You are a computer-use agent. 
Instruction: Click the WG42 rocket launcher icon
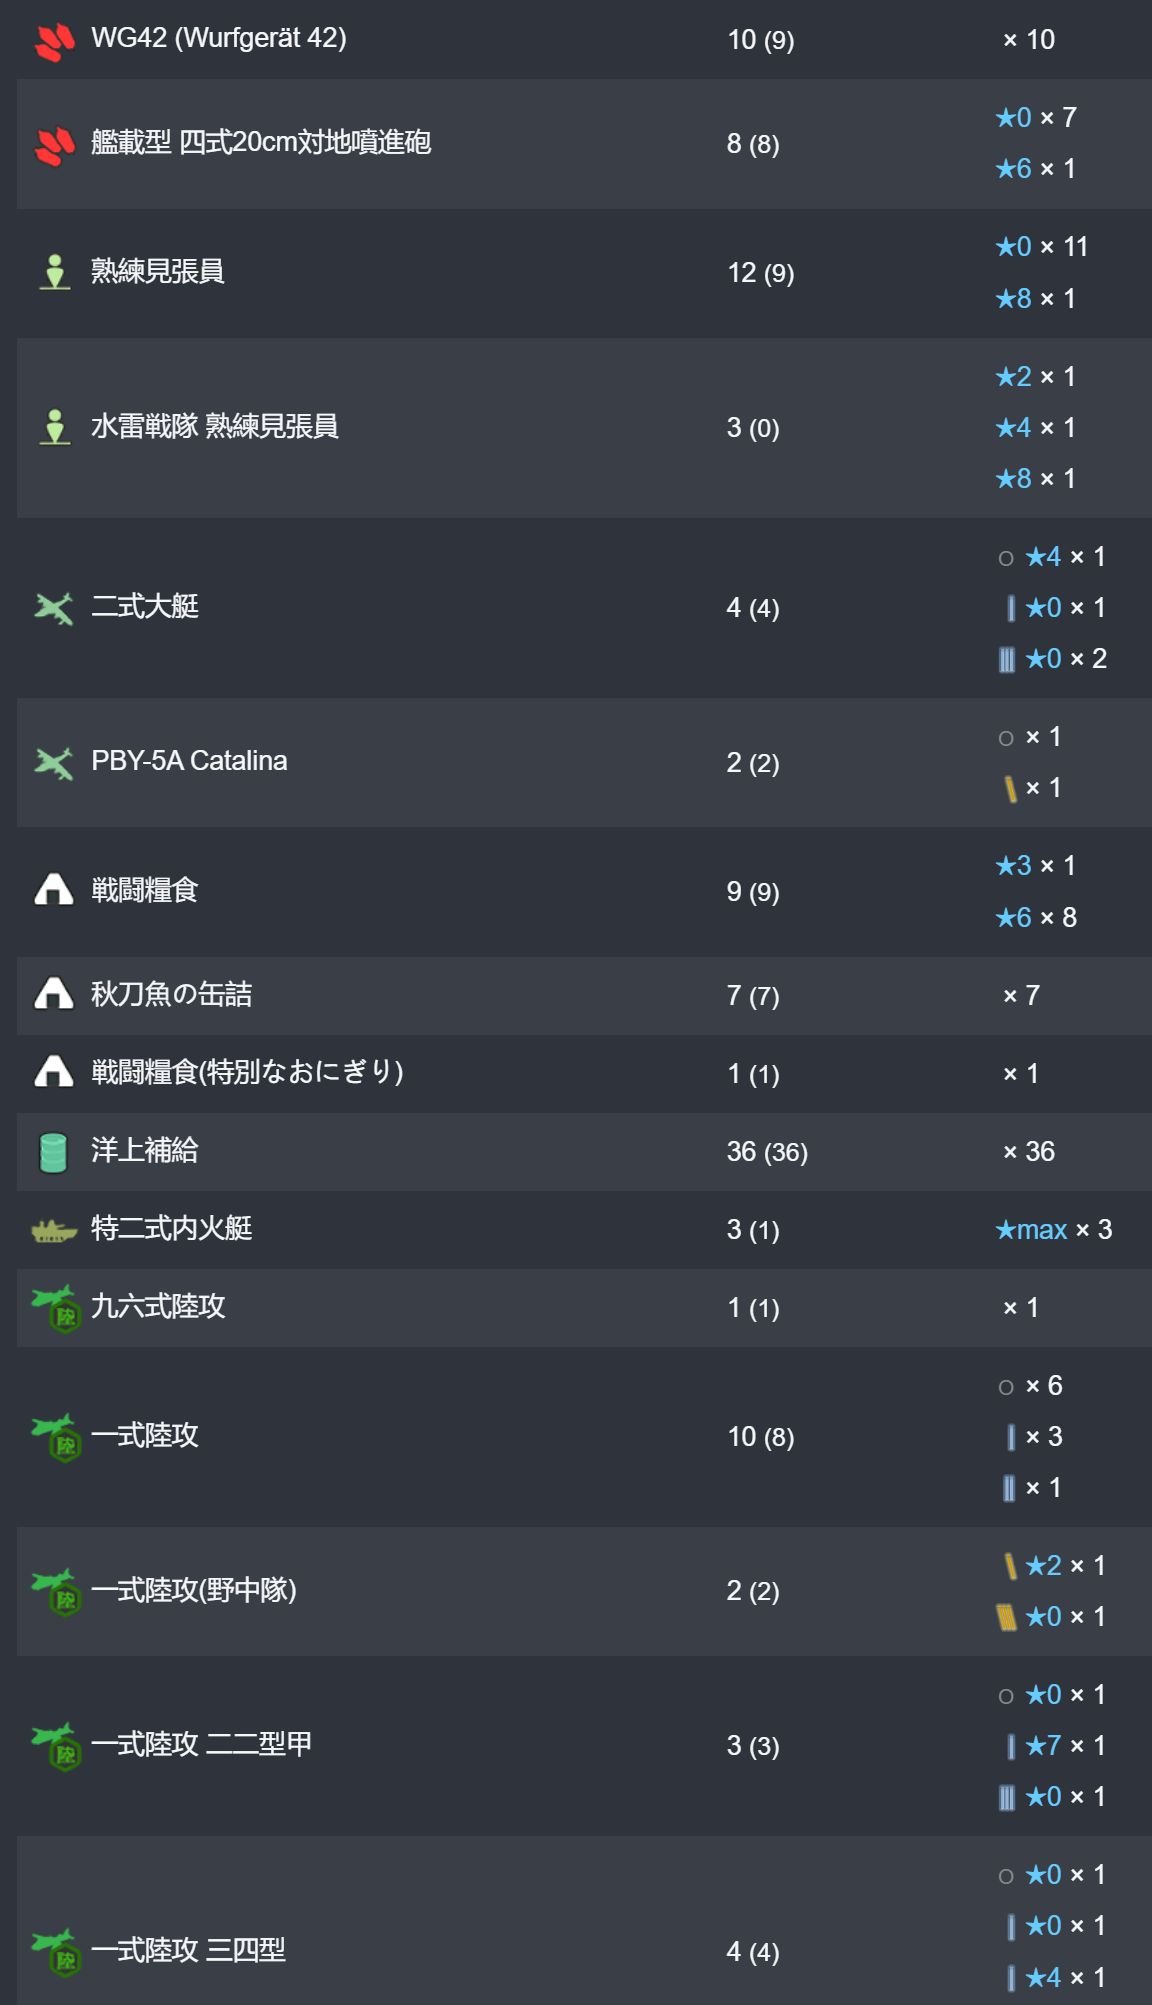click(x=54, y=42)
